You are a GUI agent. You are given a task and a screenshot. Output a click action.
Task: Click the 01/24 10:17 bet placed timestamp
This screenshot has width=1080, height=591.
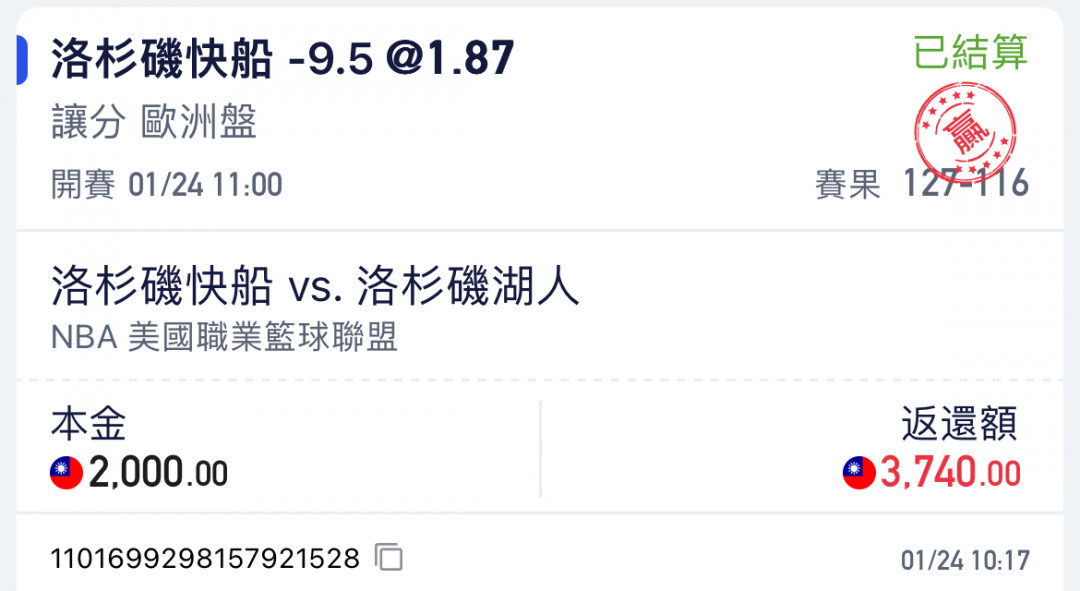coord(965,560)
